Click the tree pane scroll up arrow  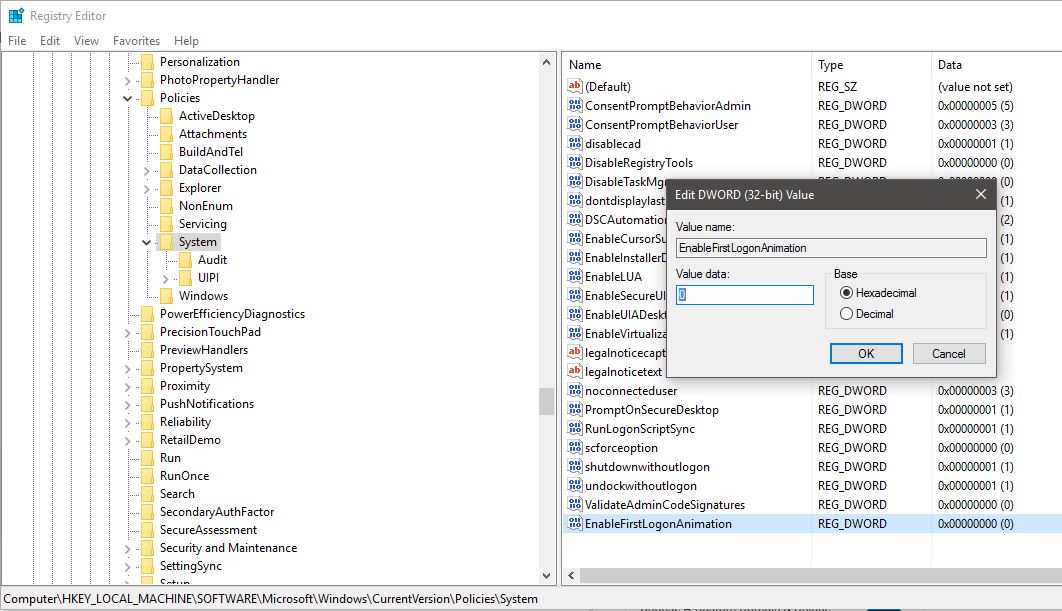pyautogui.click(x=546, y=62)
